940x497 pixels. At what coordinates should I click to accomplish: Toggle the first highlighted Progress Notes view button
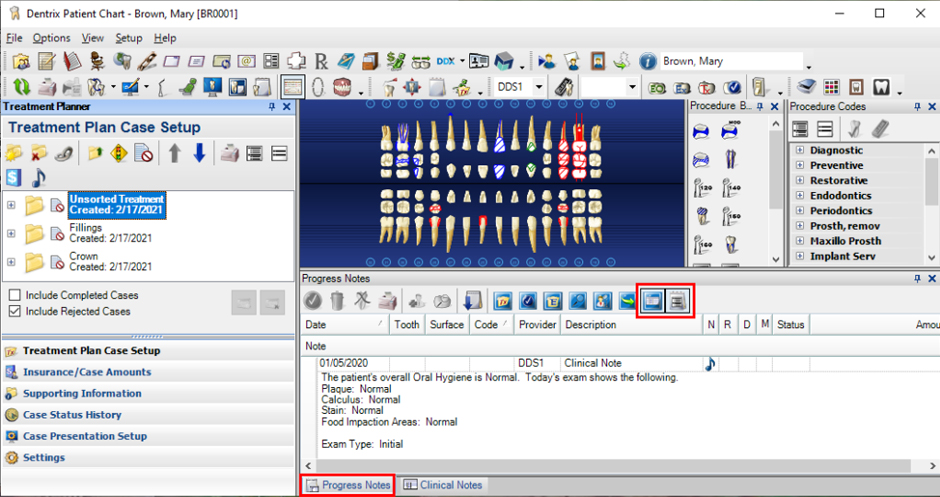(x=652, y=300)
